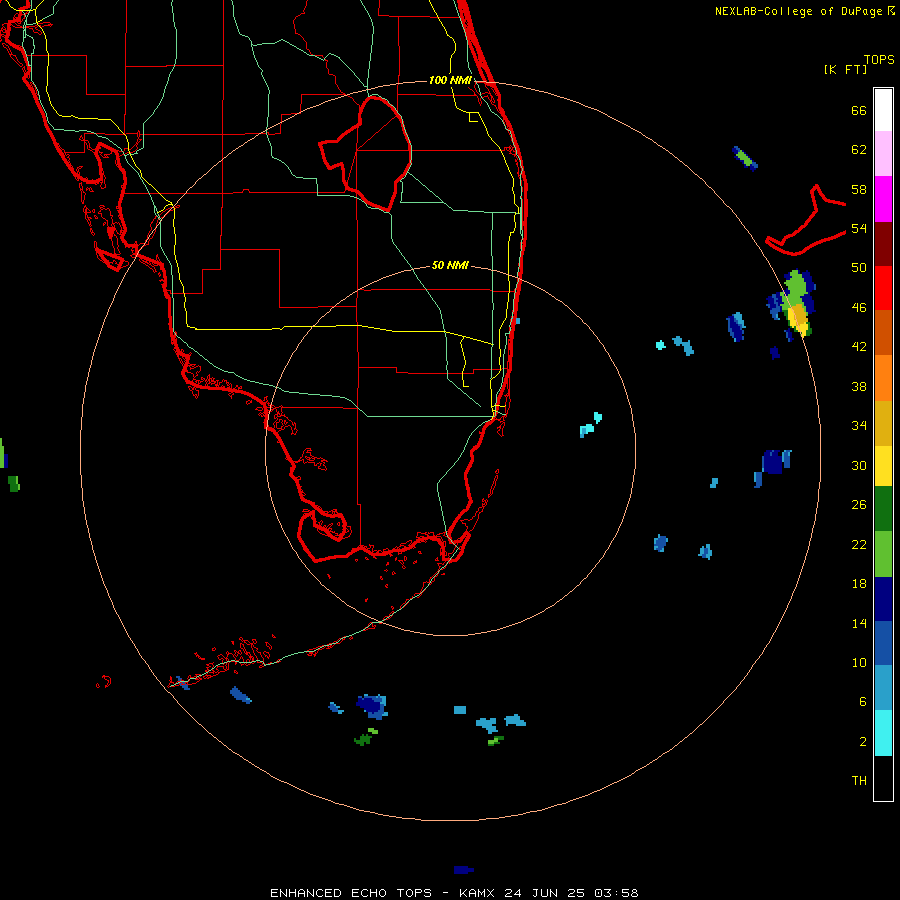
Task: Click the 03:58 timestamp
Action: coord(616,893)
